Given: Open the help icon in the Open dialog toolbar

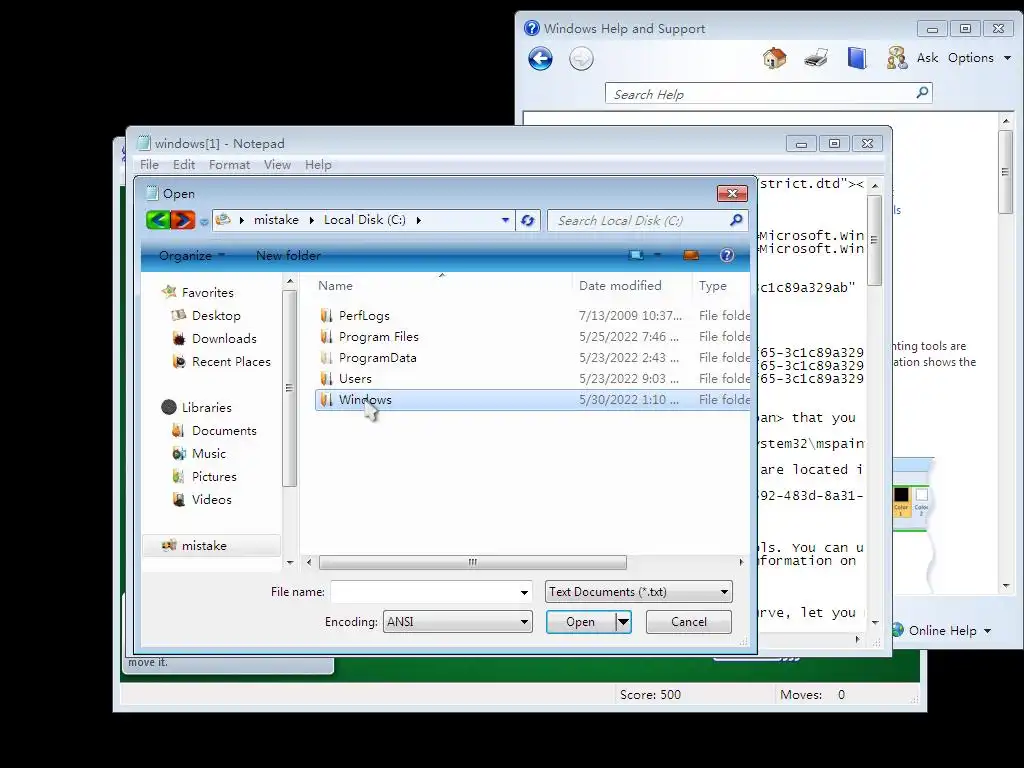Looking at the screenshot, I should pyautogui.click(x=726, y=255).
